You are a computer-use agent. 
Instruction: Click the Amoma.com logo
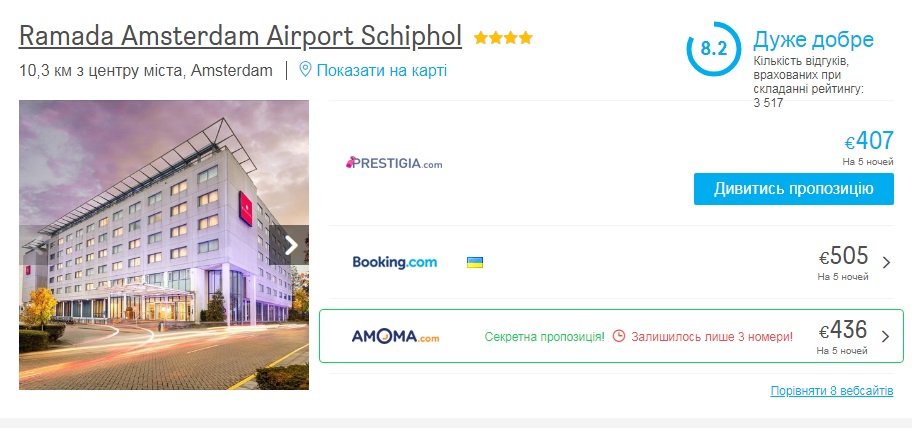395,336
